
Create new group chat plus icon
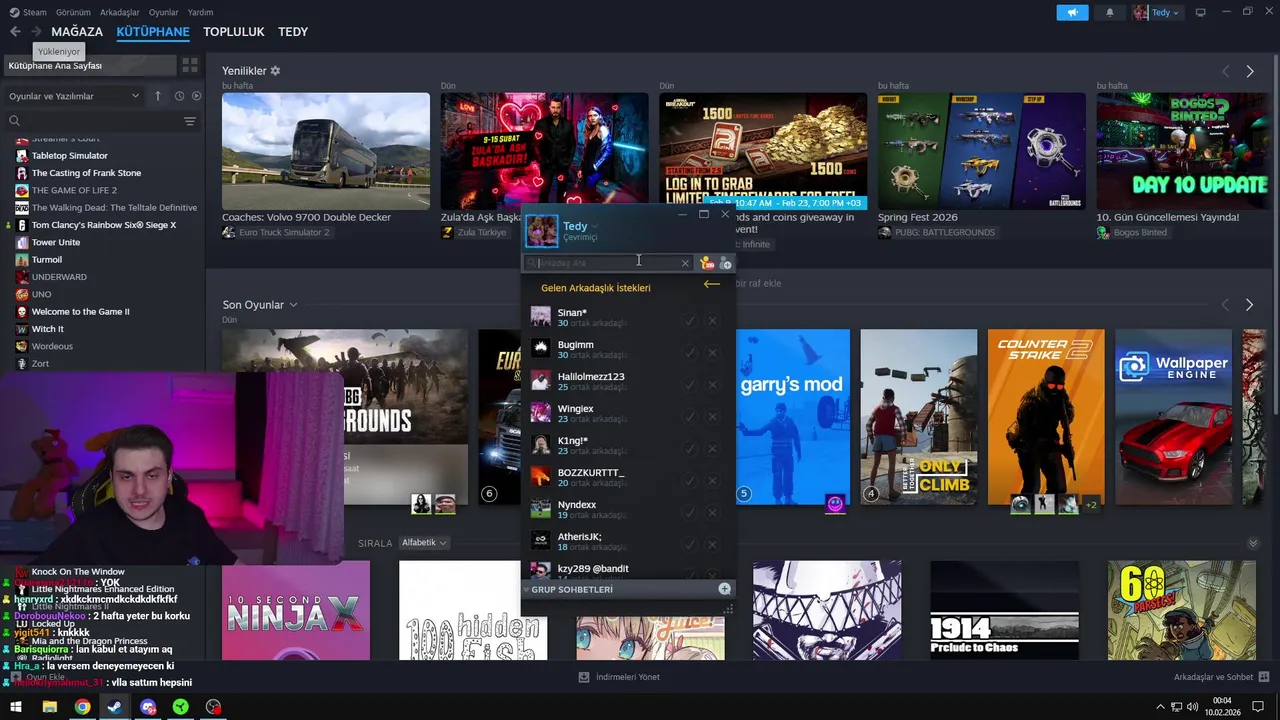pyautogui.click(x=724, y=589)
